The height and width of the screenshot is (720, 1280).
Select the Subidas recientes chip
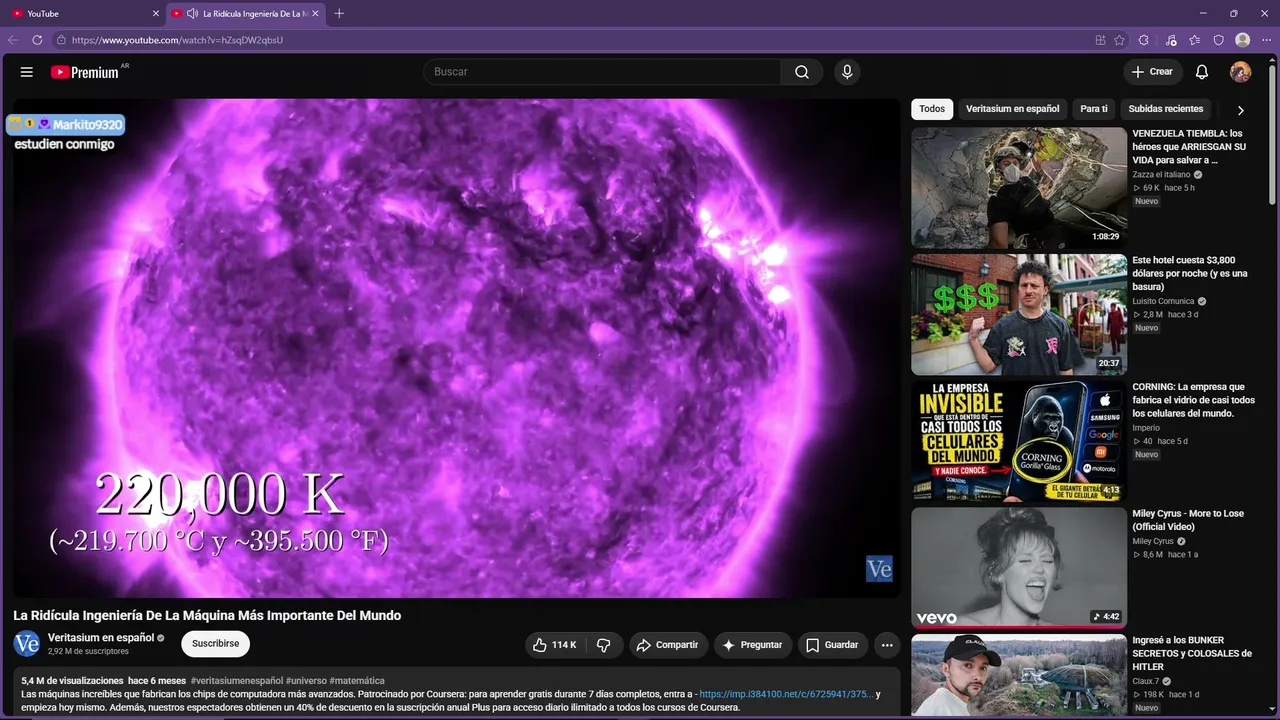click(x=1166, y=109)
